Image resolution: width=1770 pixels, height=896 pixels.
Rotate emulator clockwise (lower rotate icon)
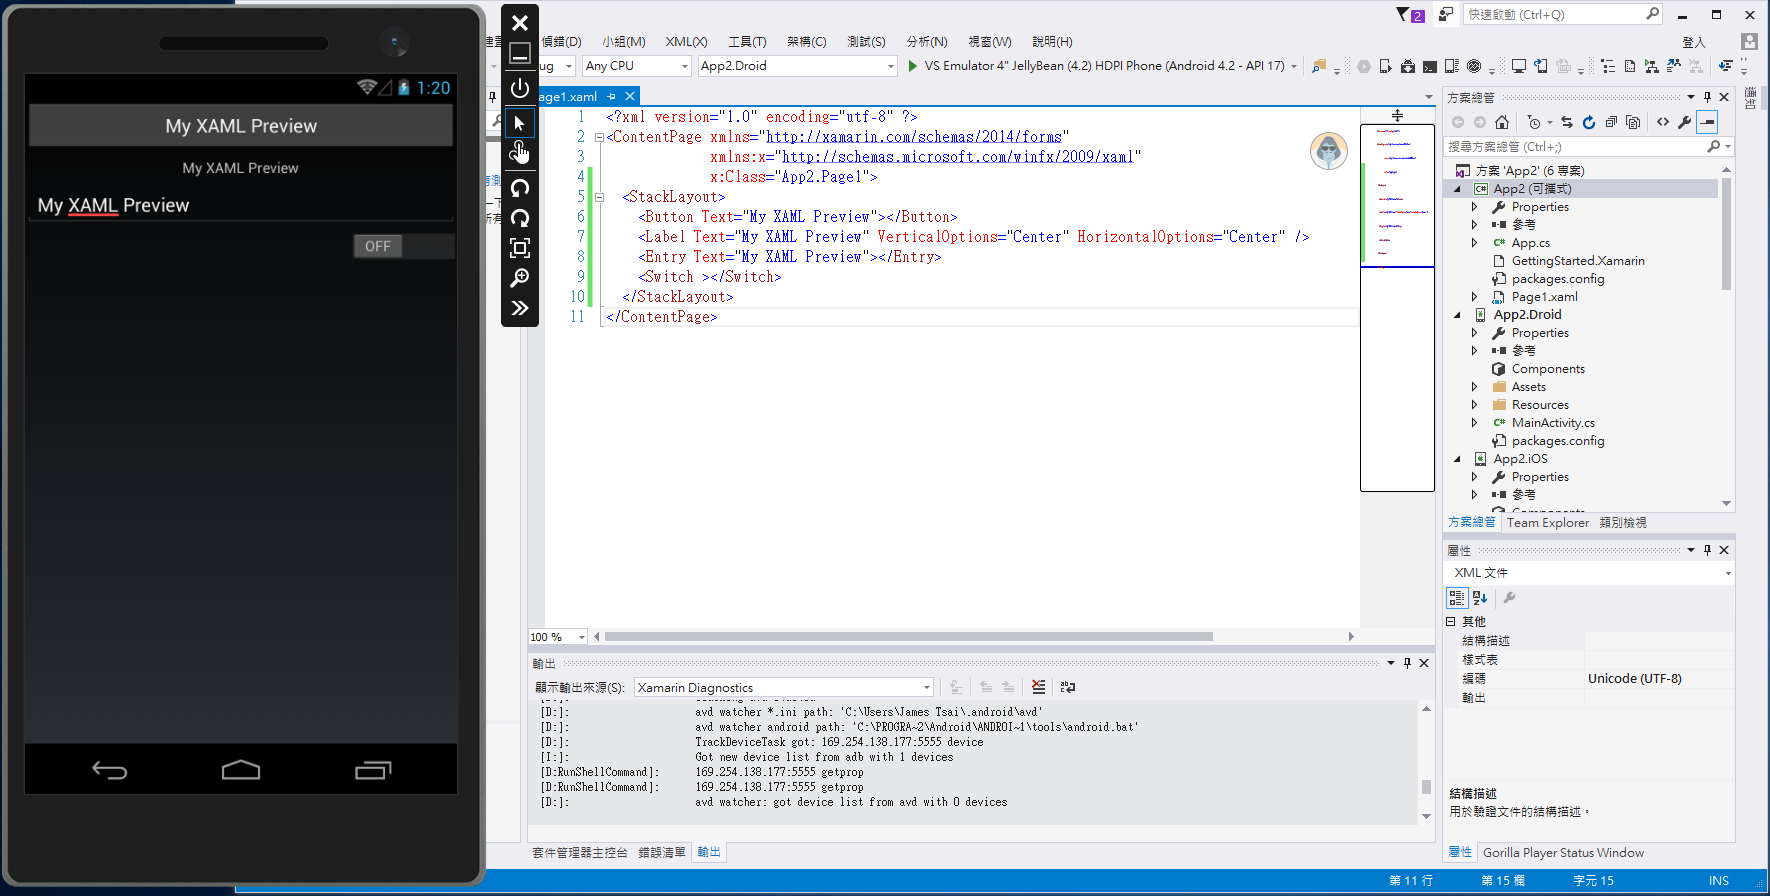(x=519, y=218)
